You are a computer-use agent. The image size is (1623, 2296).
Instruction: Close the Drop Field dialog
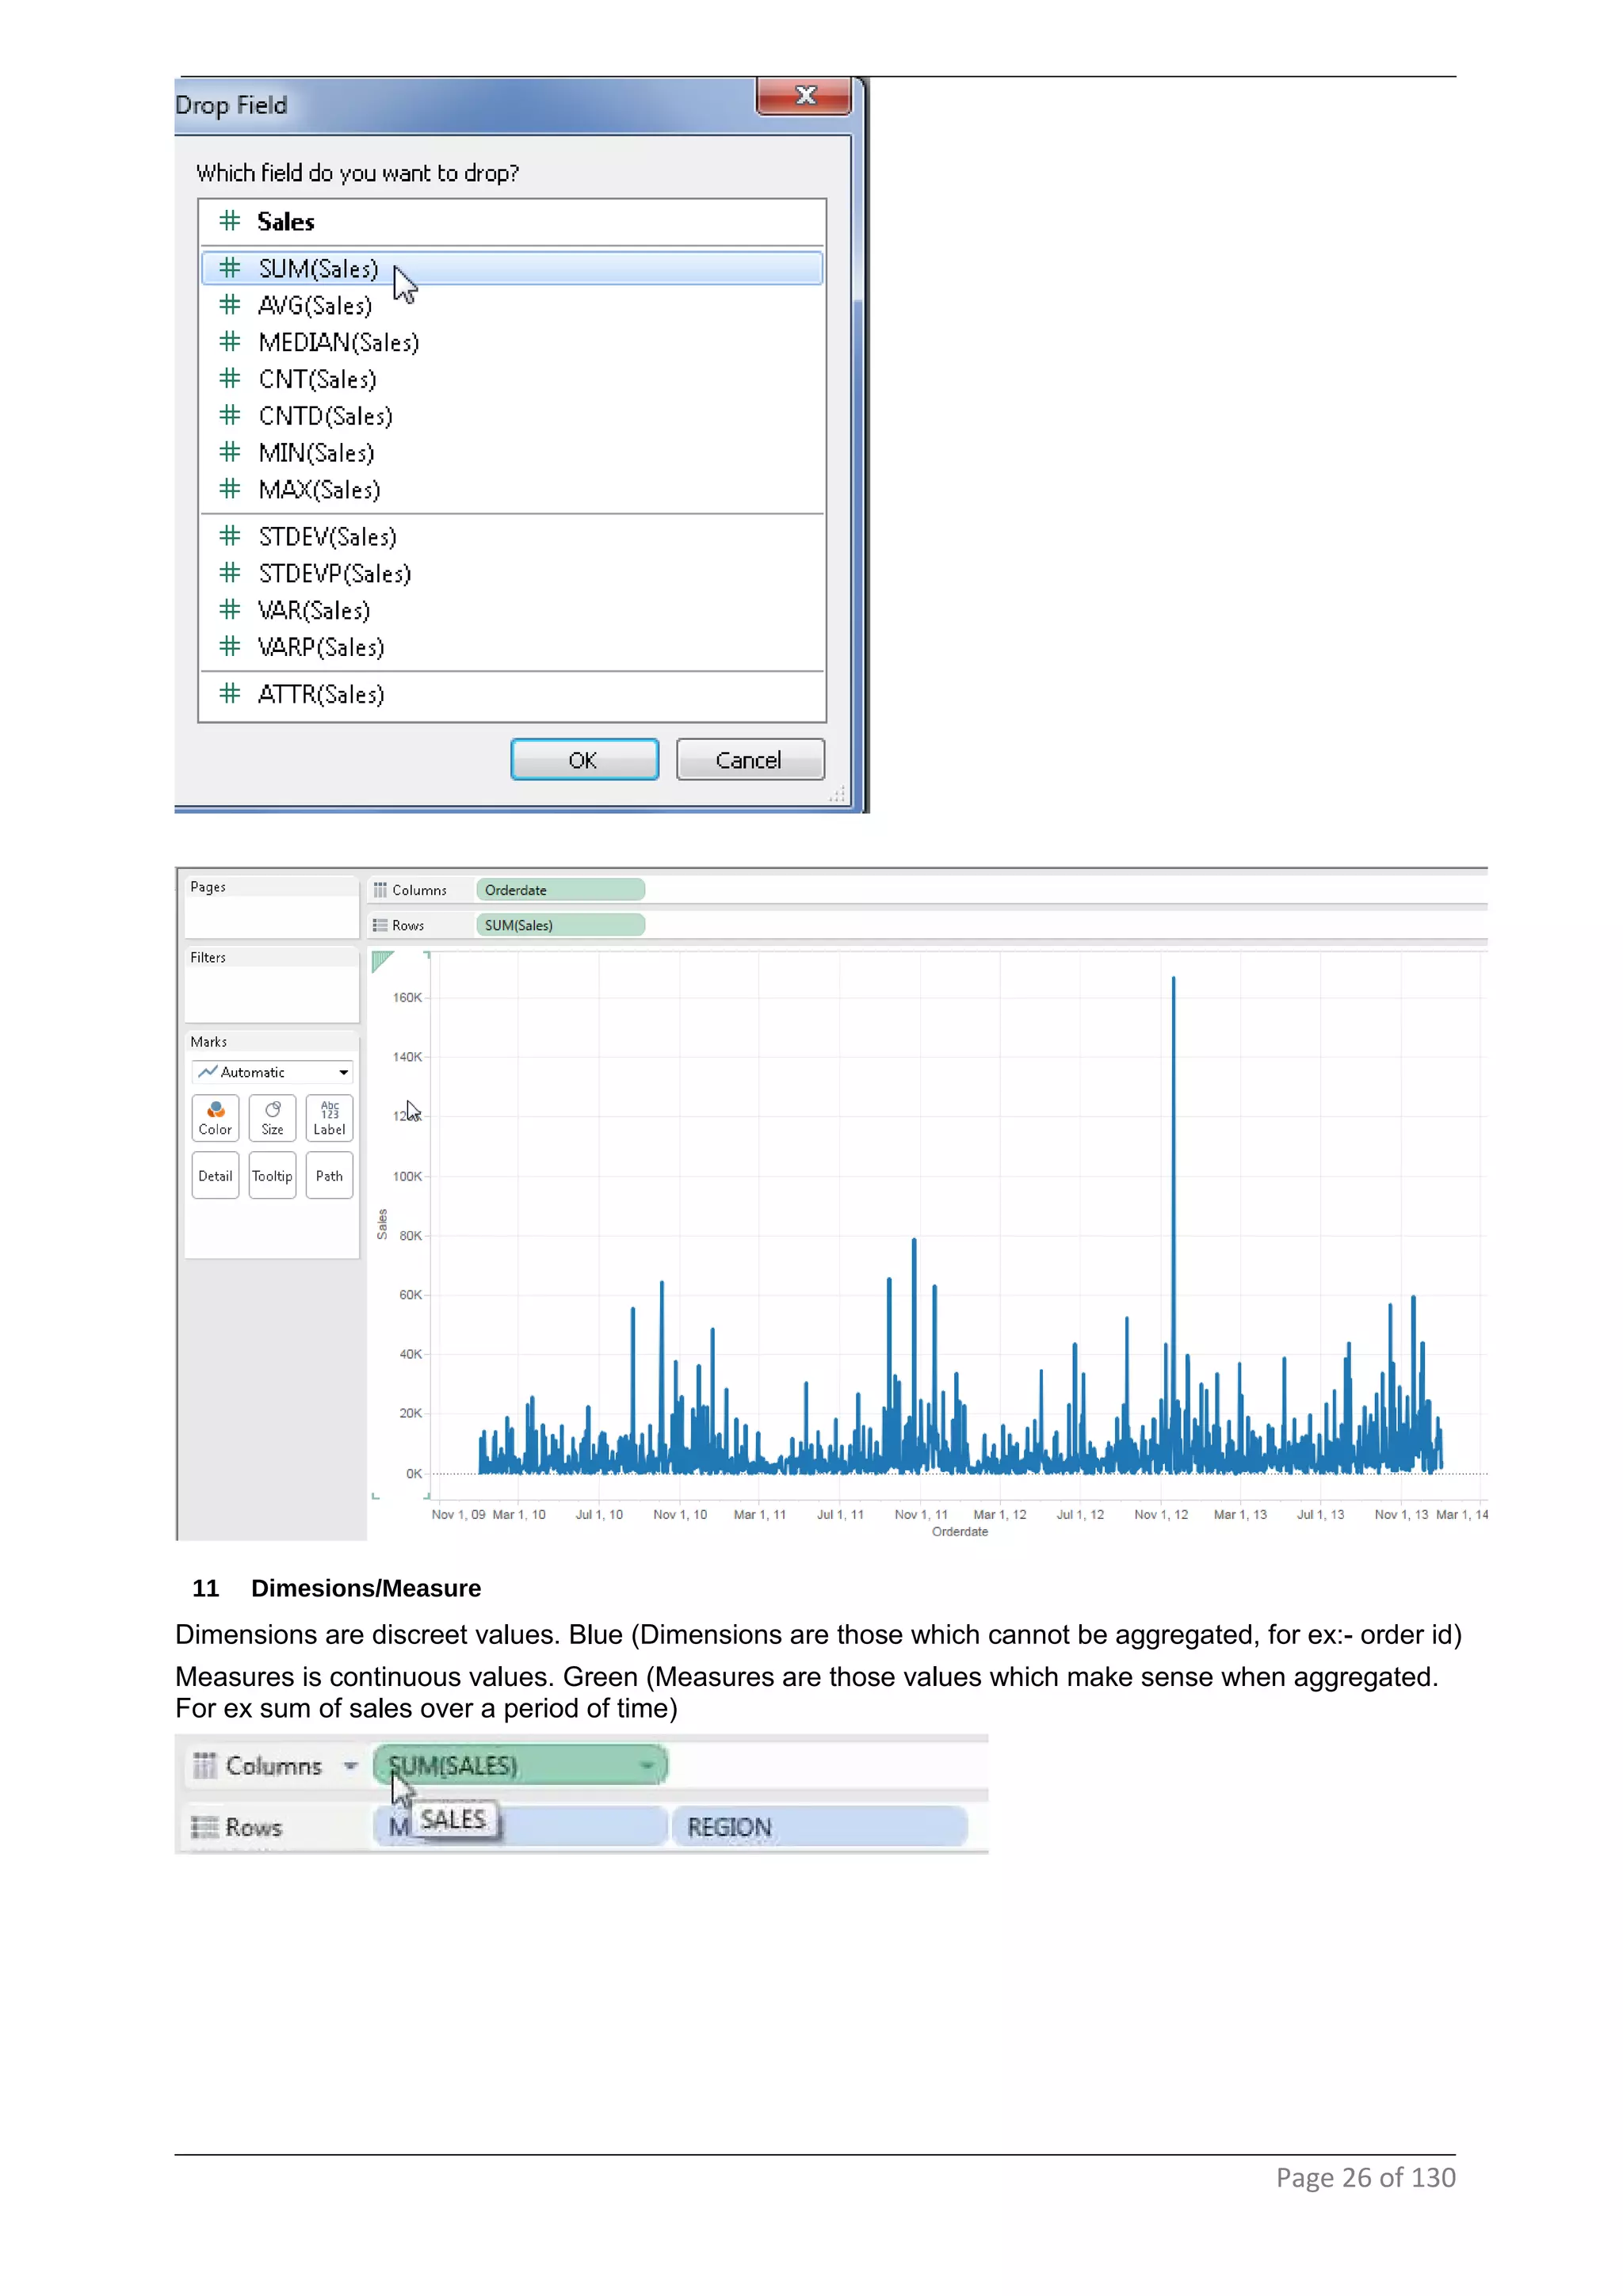click(x=804, y=96)
